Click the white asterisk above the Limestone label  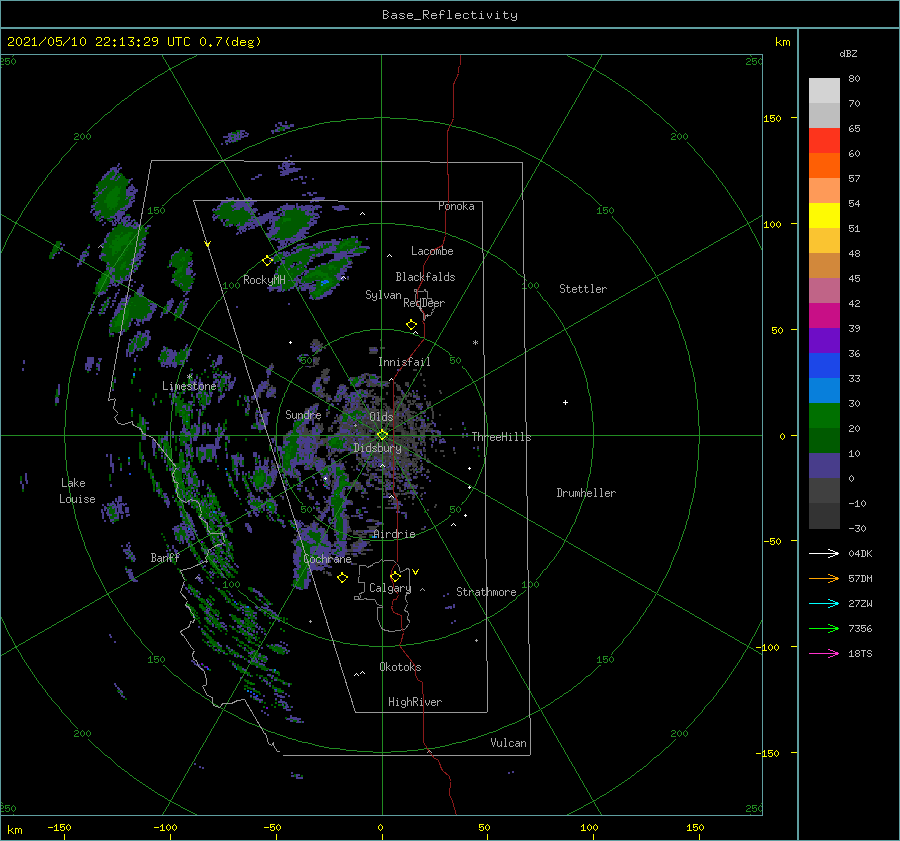tap(189, 377)
